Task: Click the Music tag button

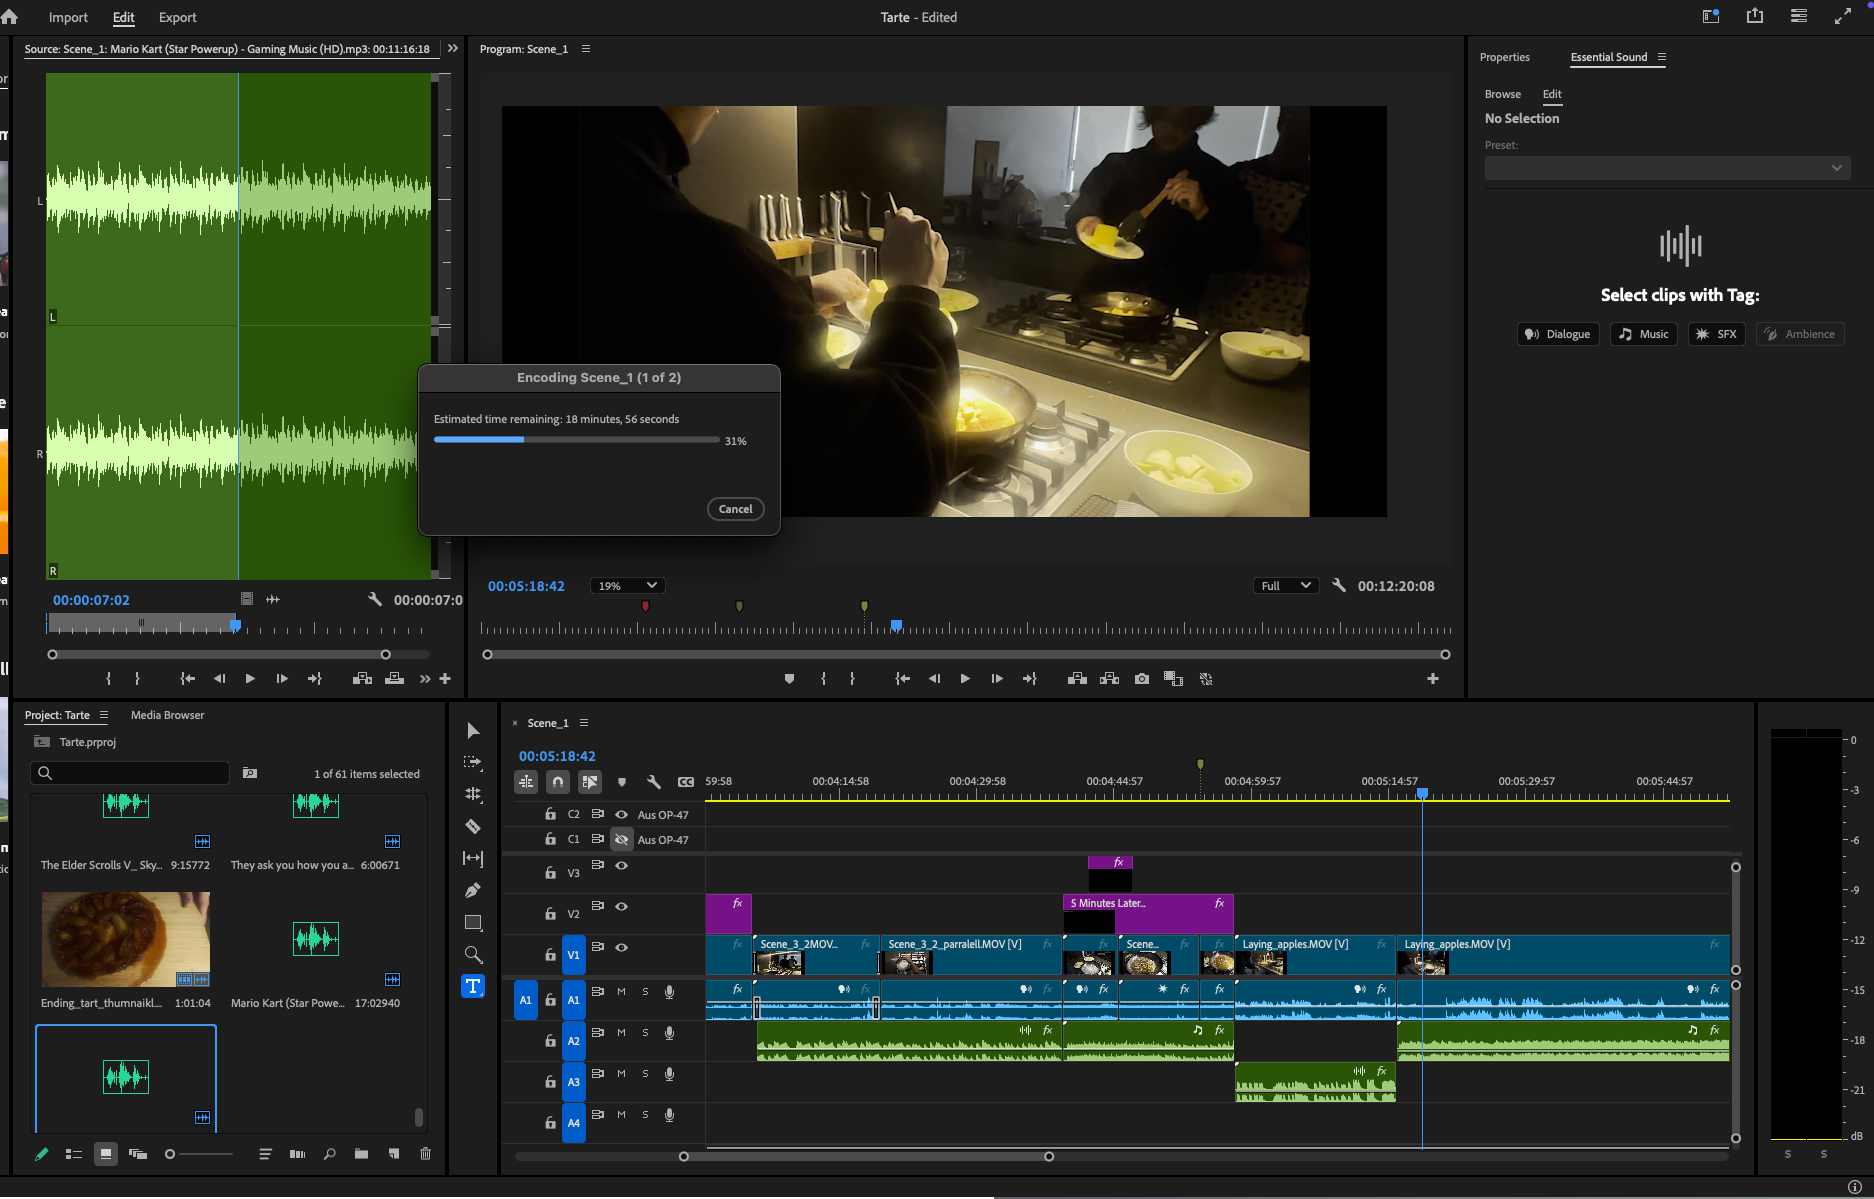Action: tap(1643, 334)
